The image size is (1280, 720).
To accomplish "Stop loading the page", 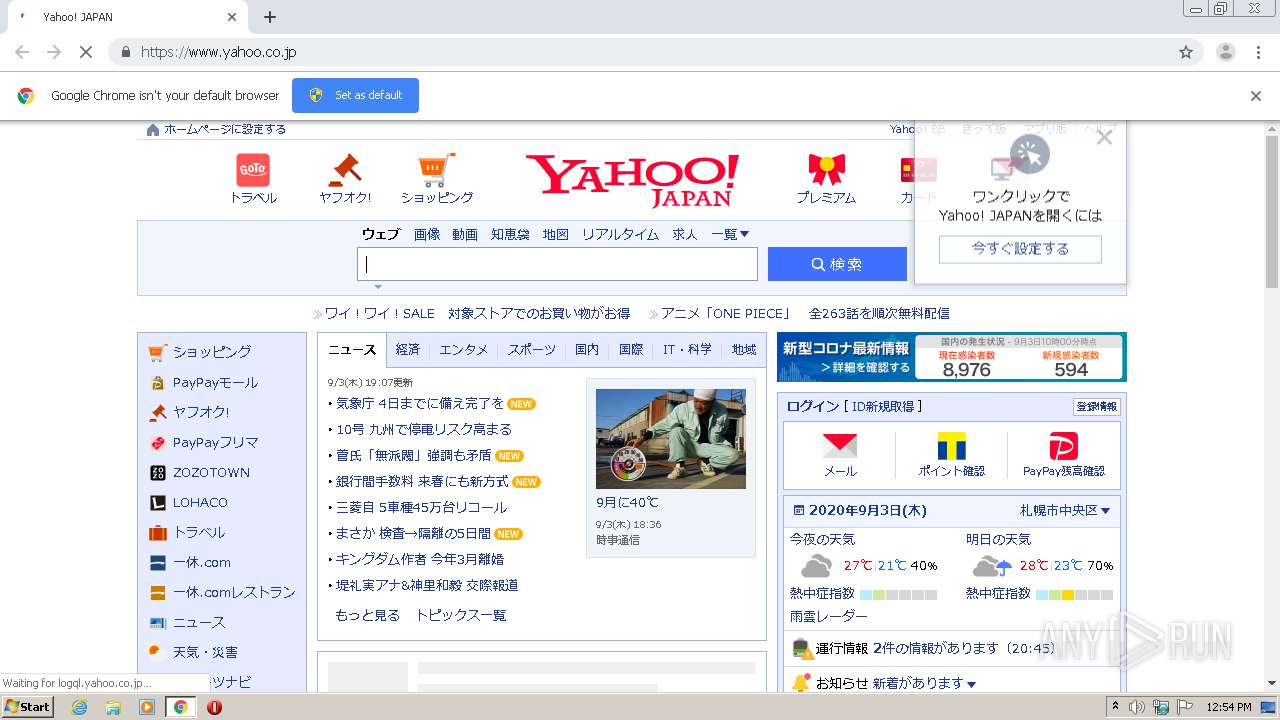I will [x=86, y=52].
